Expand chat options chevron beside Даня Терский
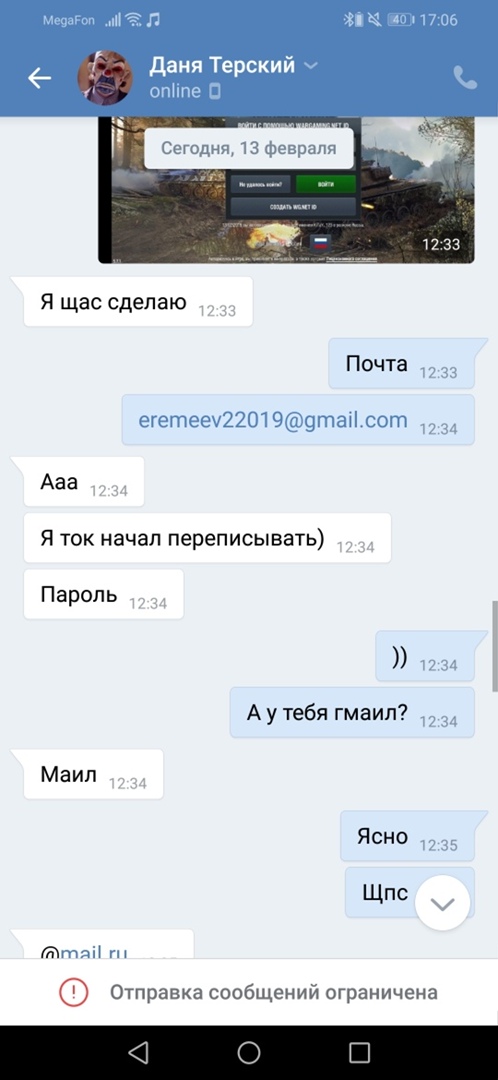The height and width of the screenshot is (1080, 498). [311, 65]
